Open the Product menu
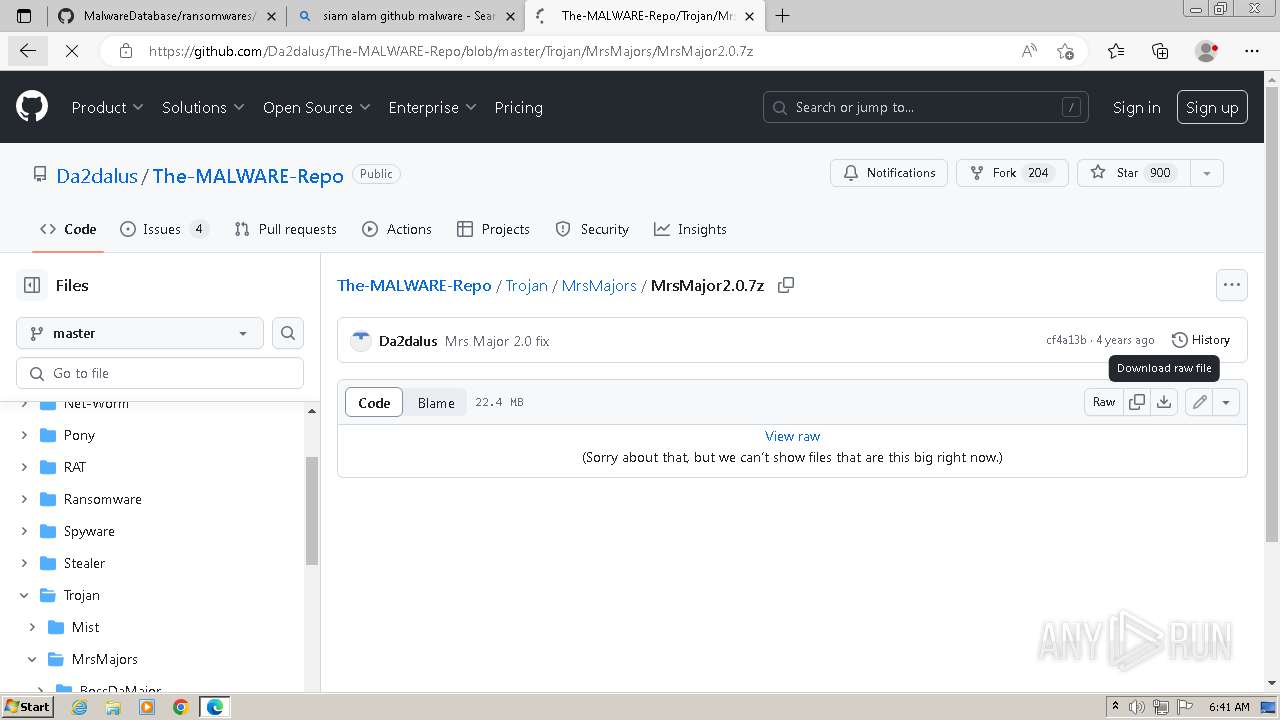 coord(108,107)
